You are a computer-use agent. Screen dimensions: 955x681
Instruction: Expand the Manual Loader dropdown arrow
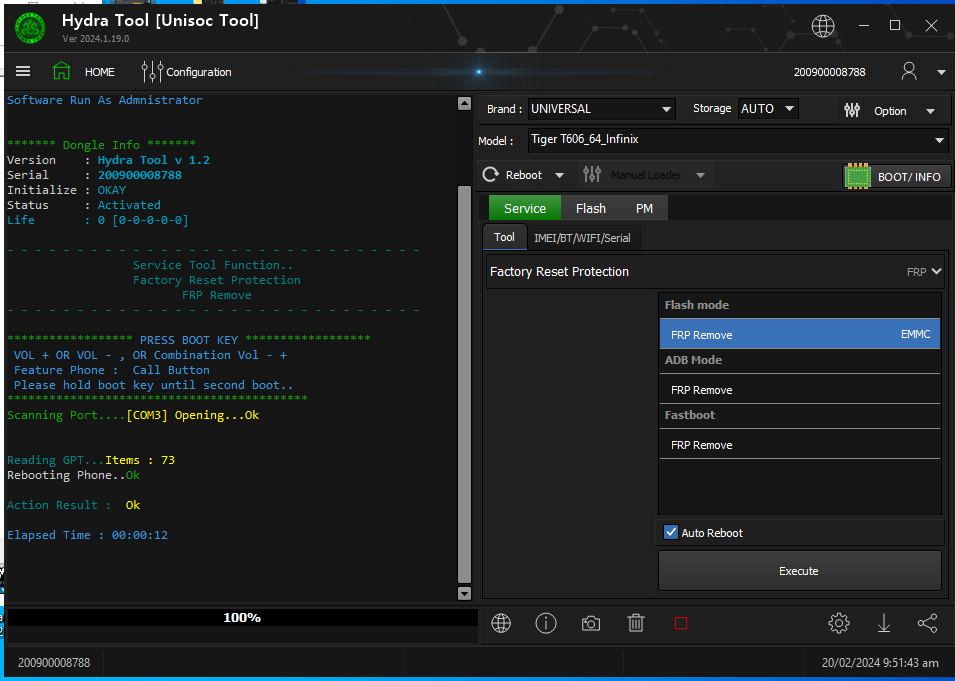700,175
